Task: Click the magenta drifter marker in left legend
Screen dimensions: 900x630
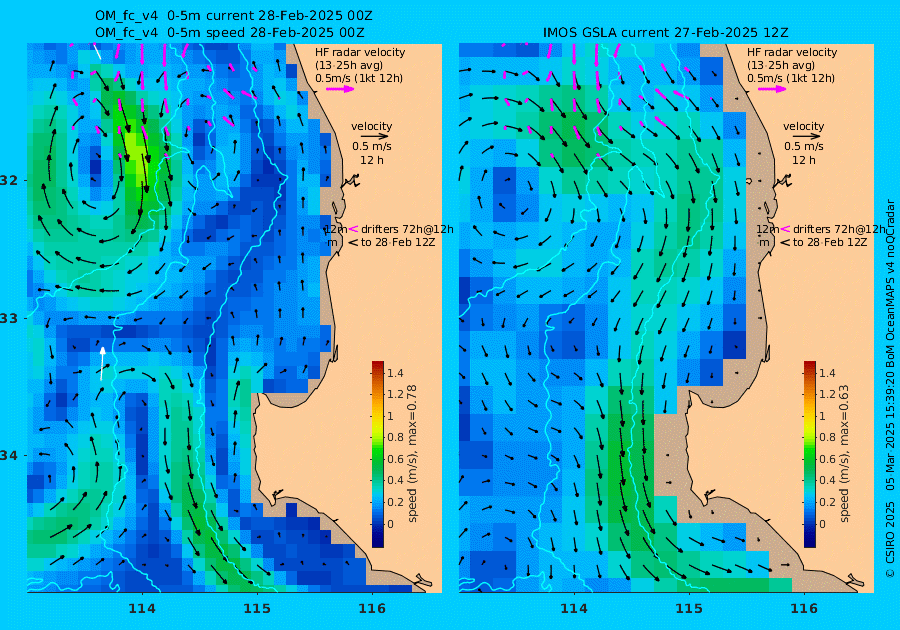Action: pyautogui.click(x=354, y=229)
